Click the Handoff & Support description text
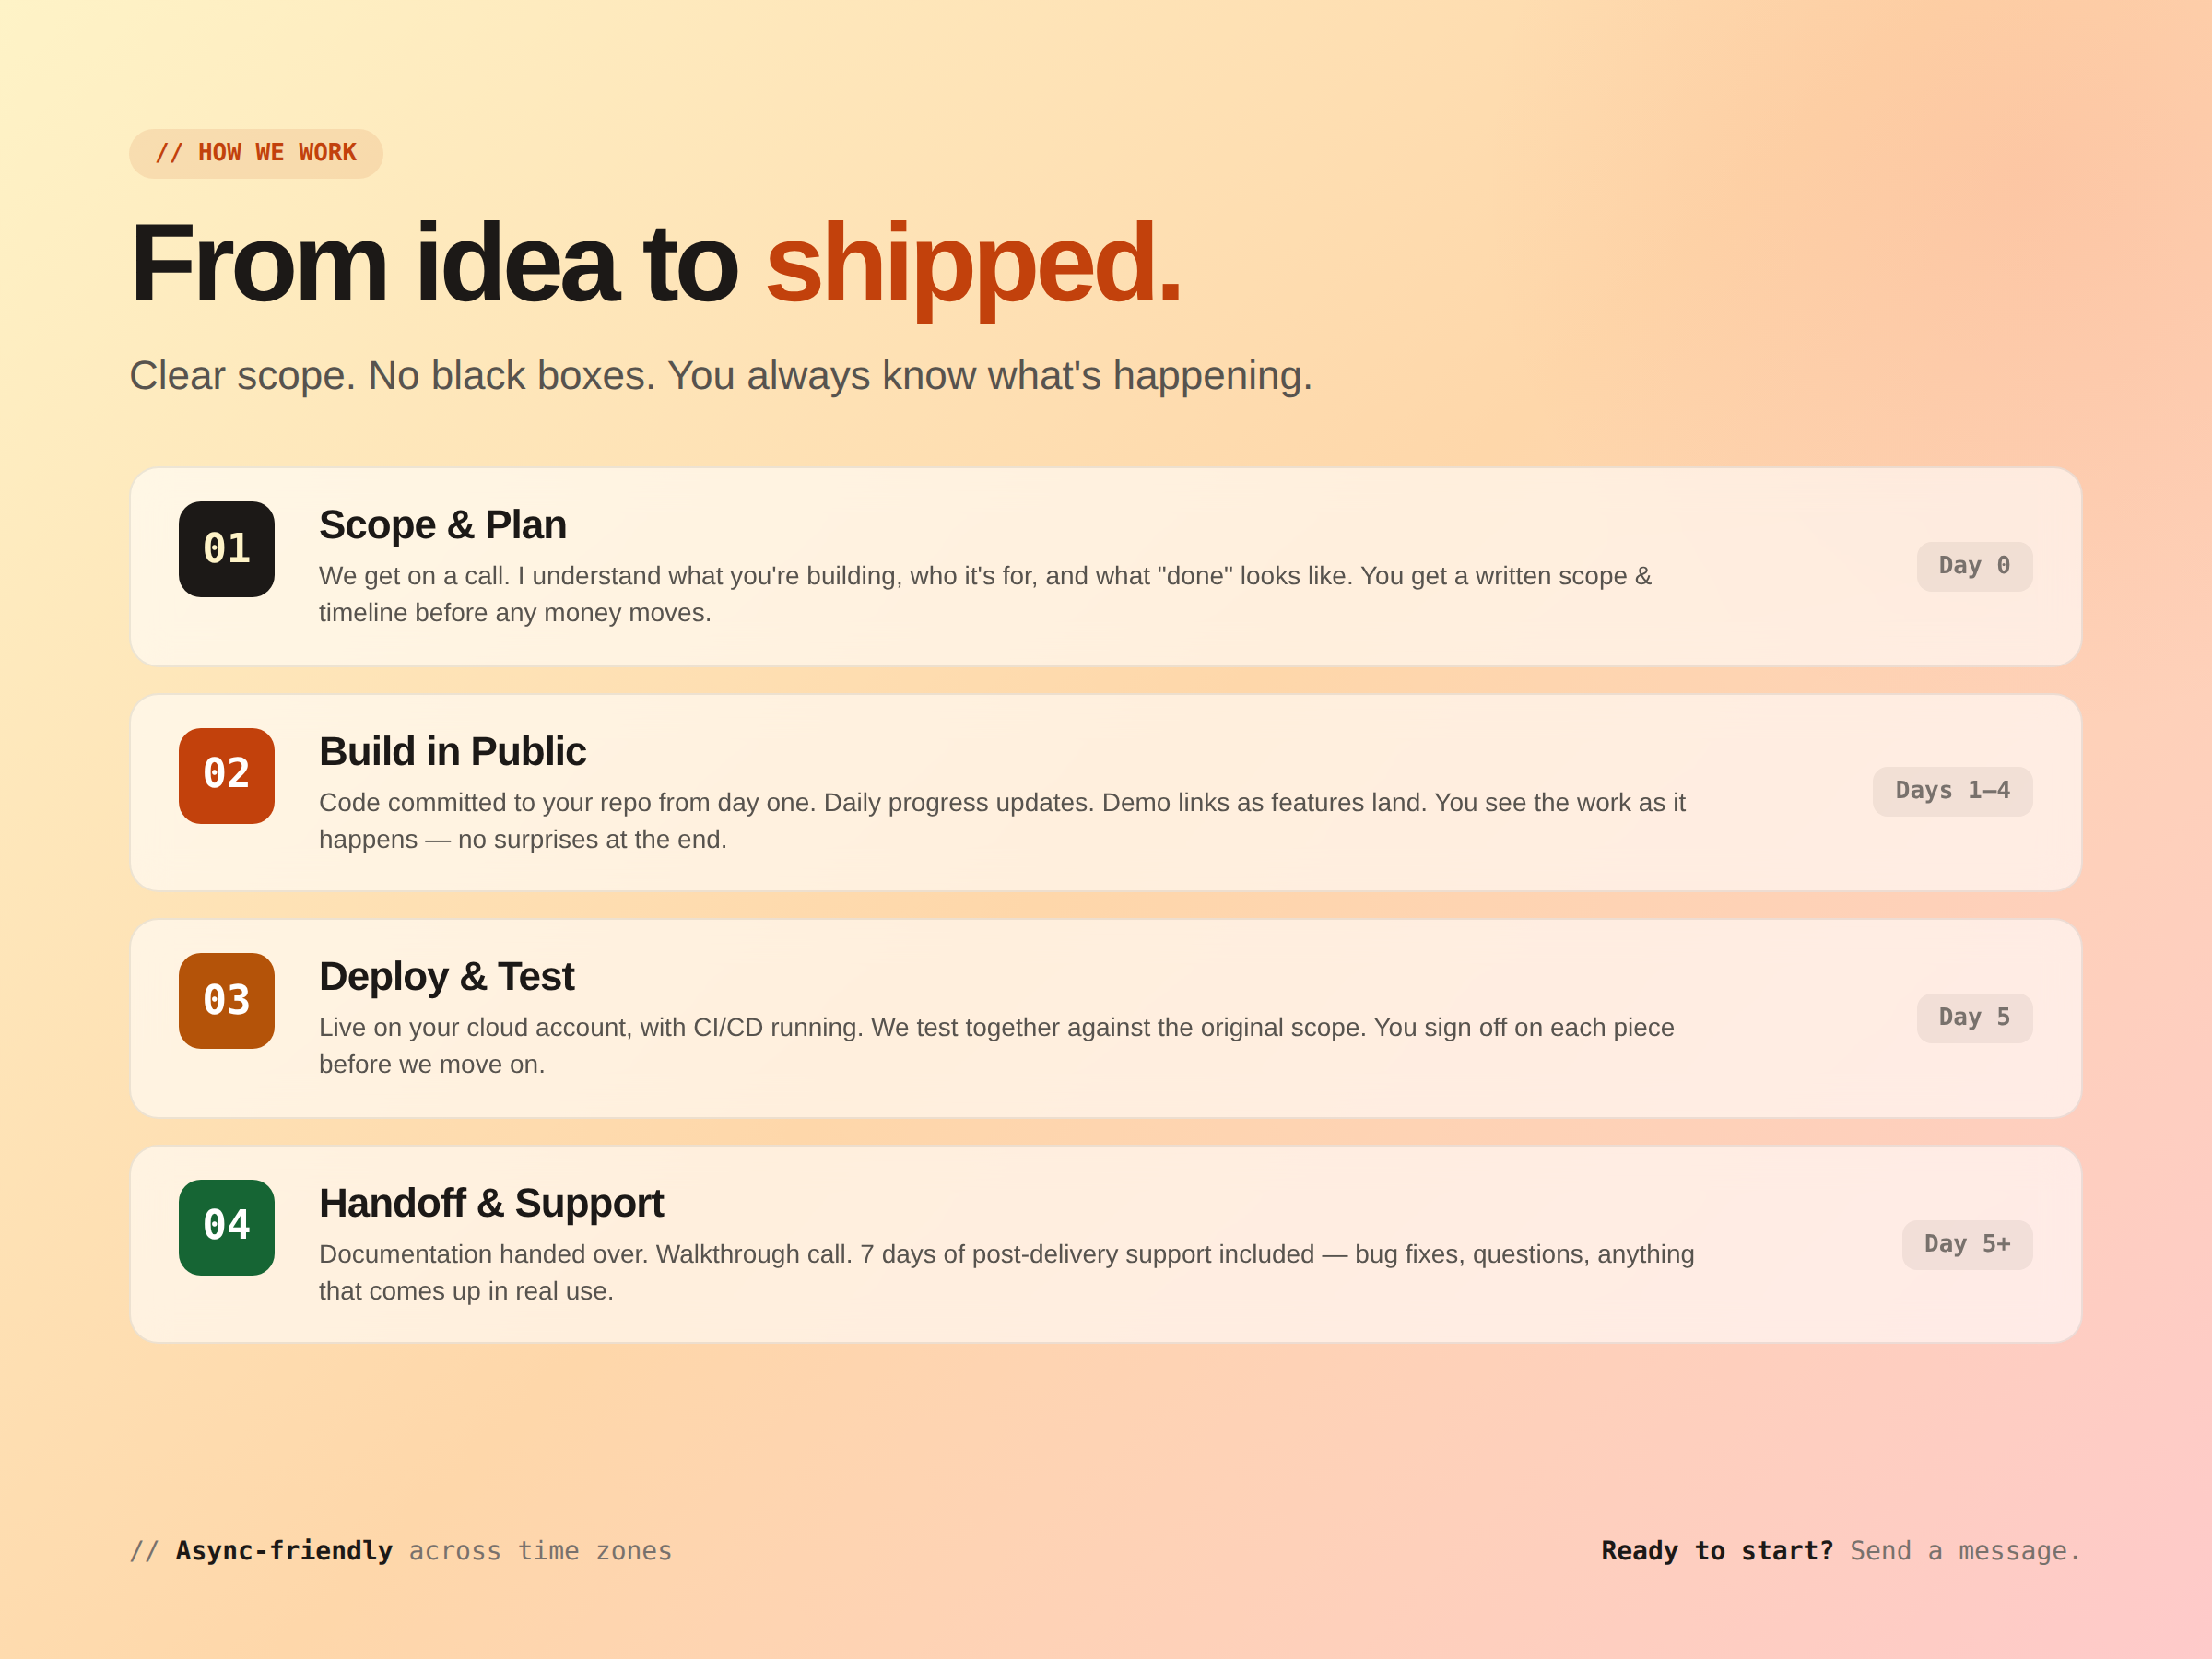2212x1659 pixels. coord(1006,1272)
